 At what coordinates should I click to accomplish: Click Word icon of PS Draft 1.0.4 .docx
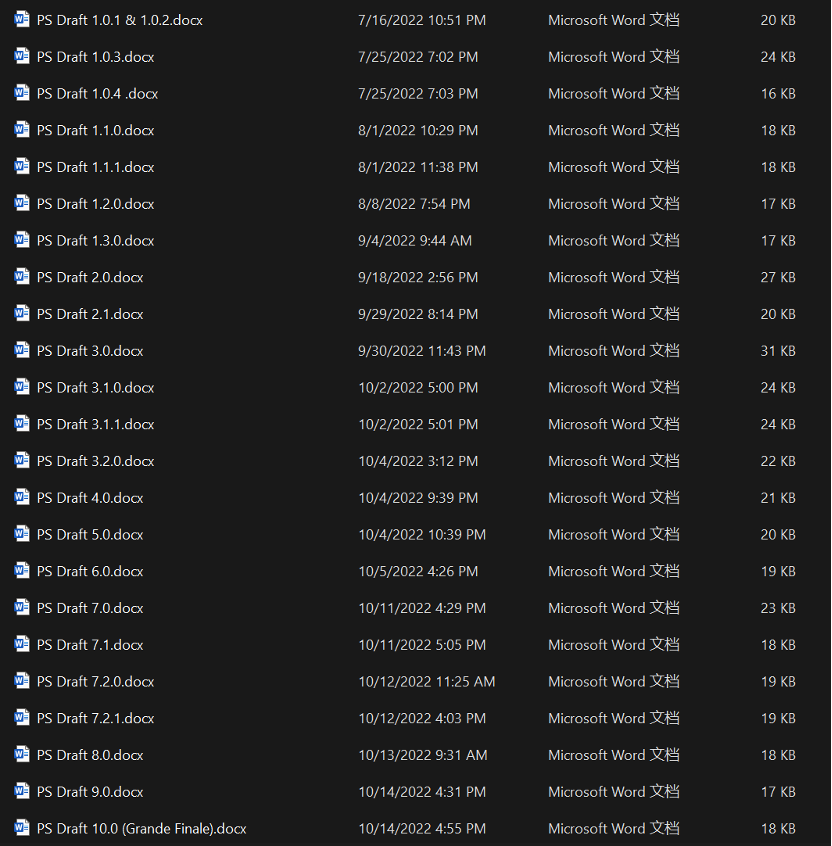tap(22, 93)
